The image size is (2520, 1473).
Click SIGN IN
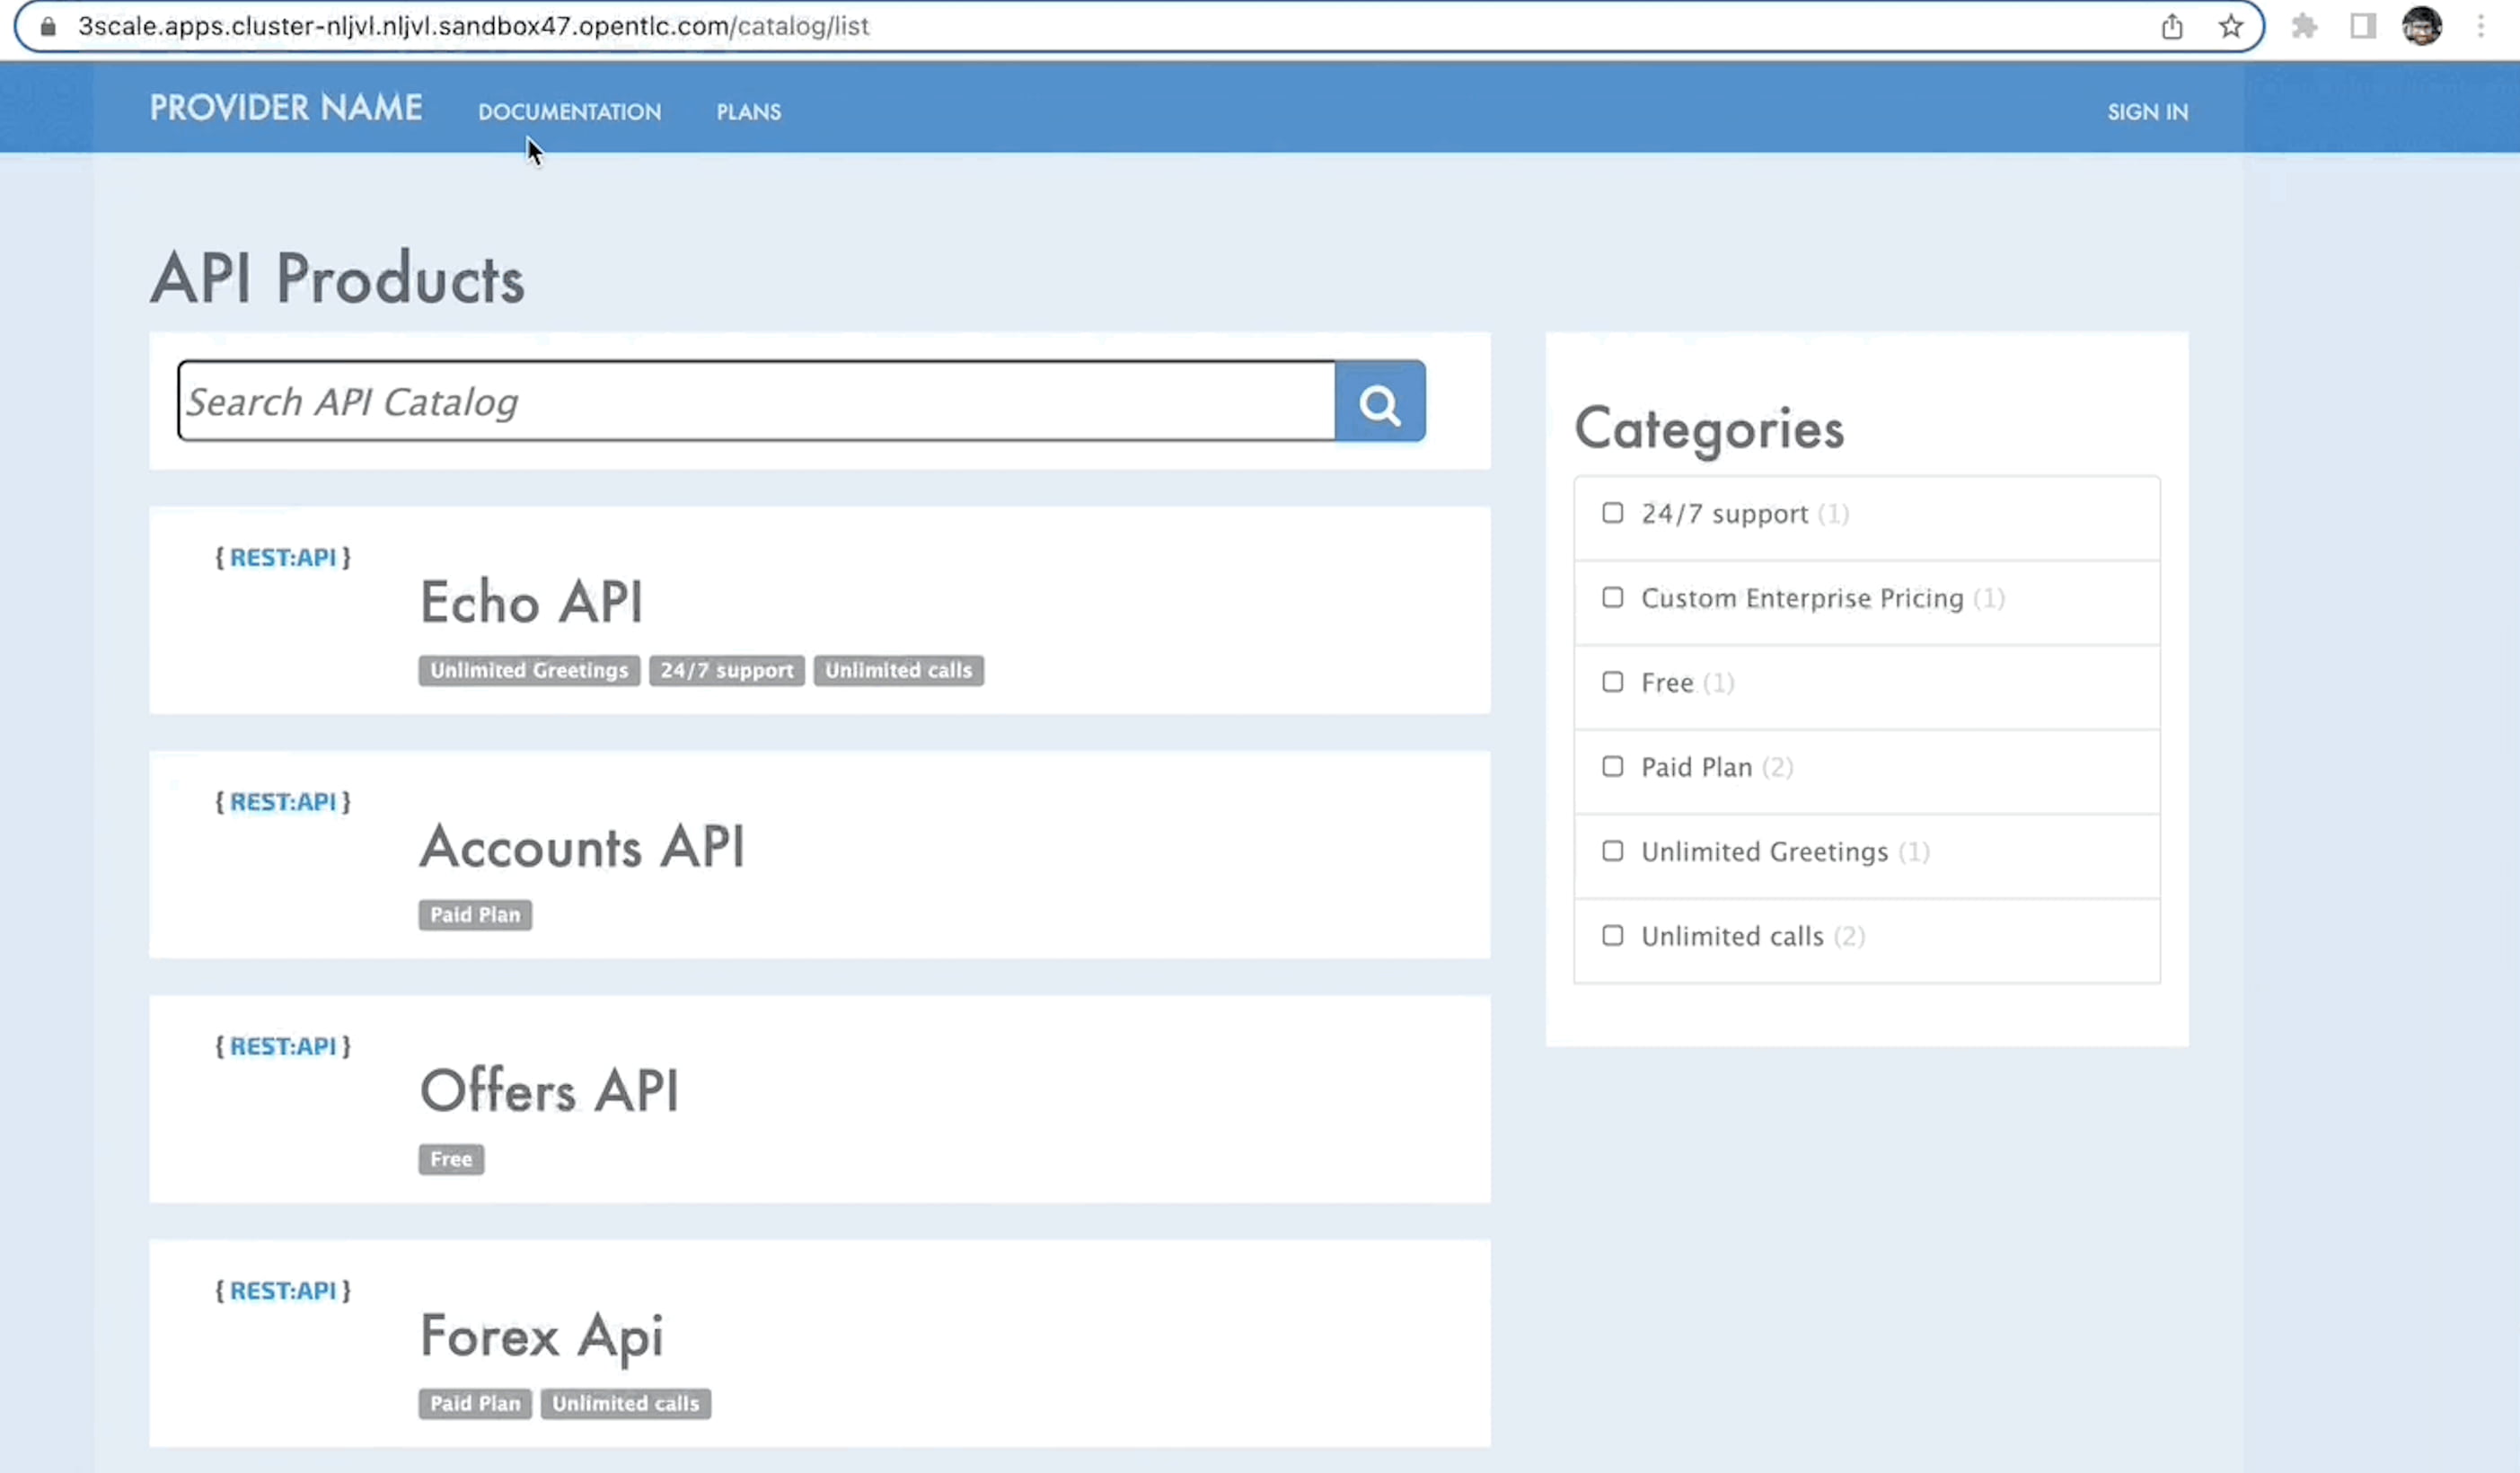pos(2148,111)
